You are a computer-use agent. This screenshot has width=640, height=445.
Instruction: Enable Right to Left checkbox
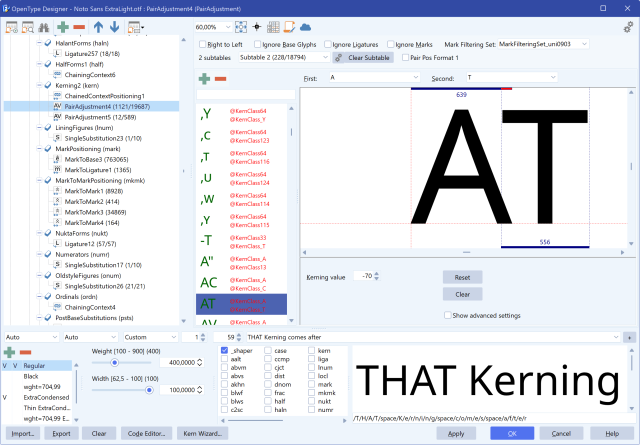click(202, 44)
